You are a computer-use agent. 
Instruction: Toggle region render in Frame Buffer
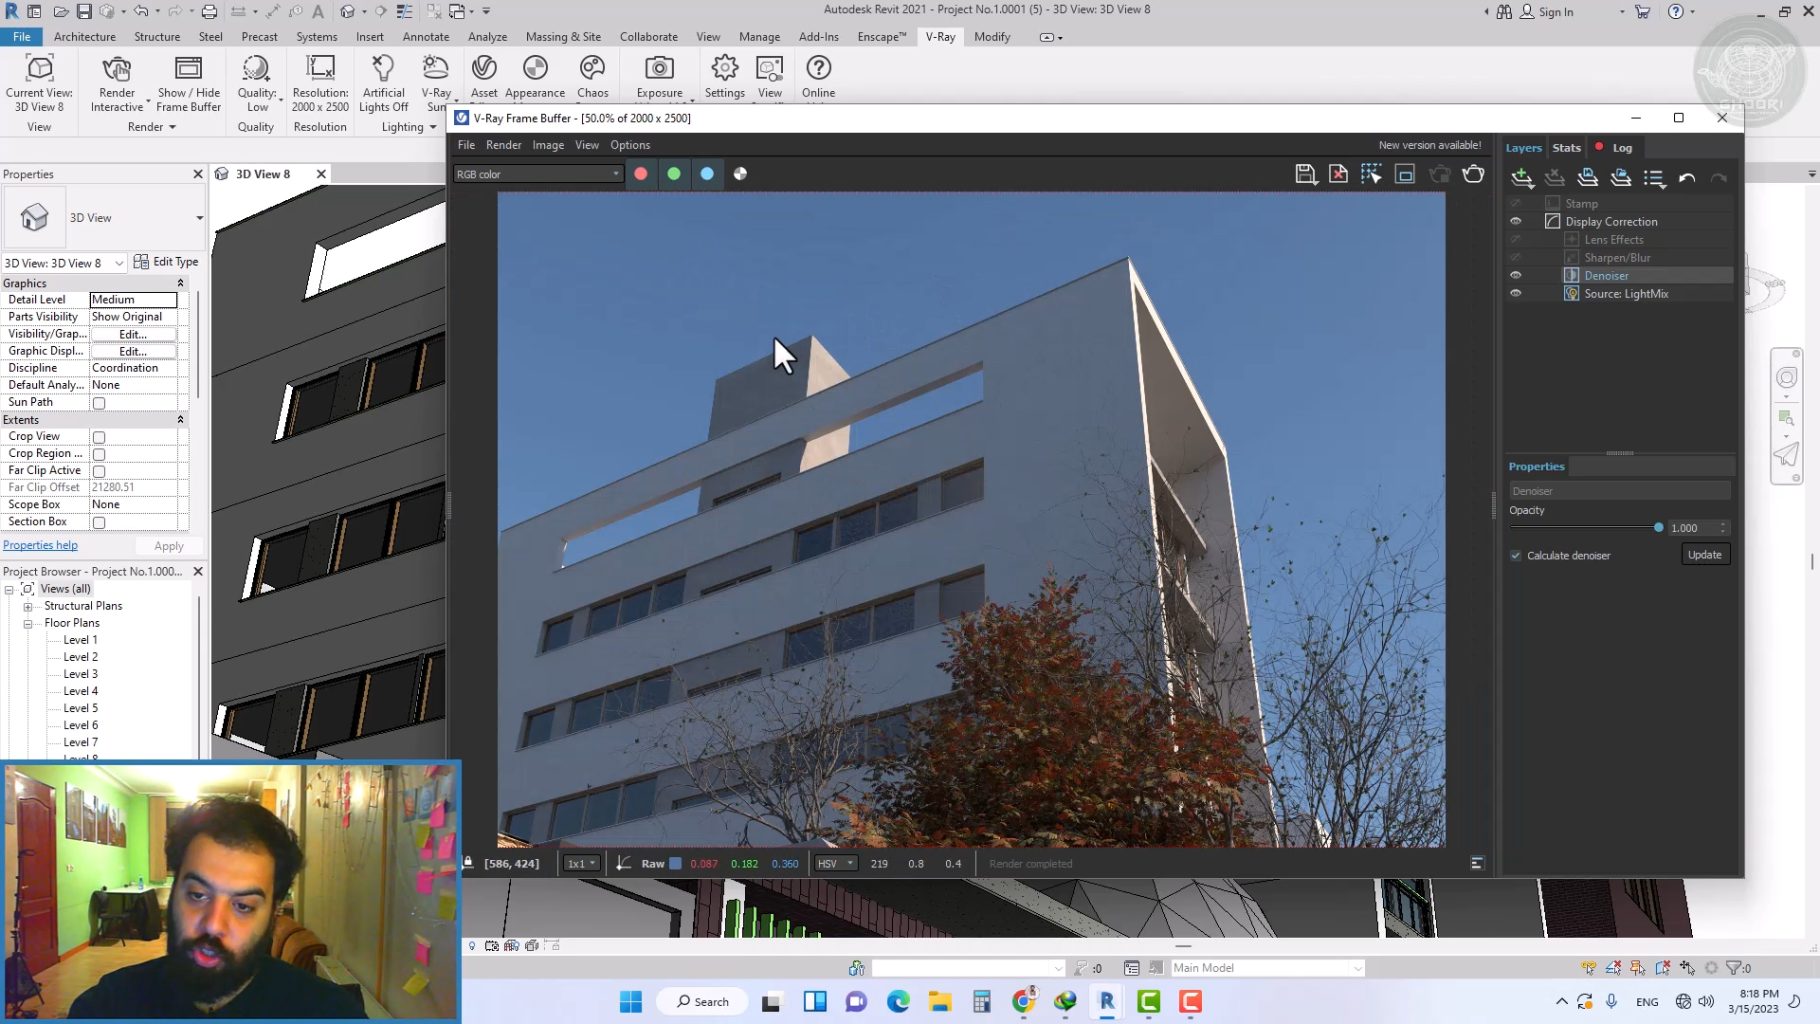(1405, 174)
